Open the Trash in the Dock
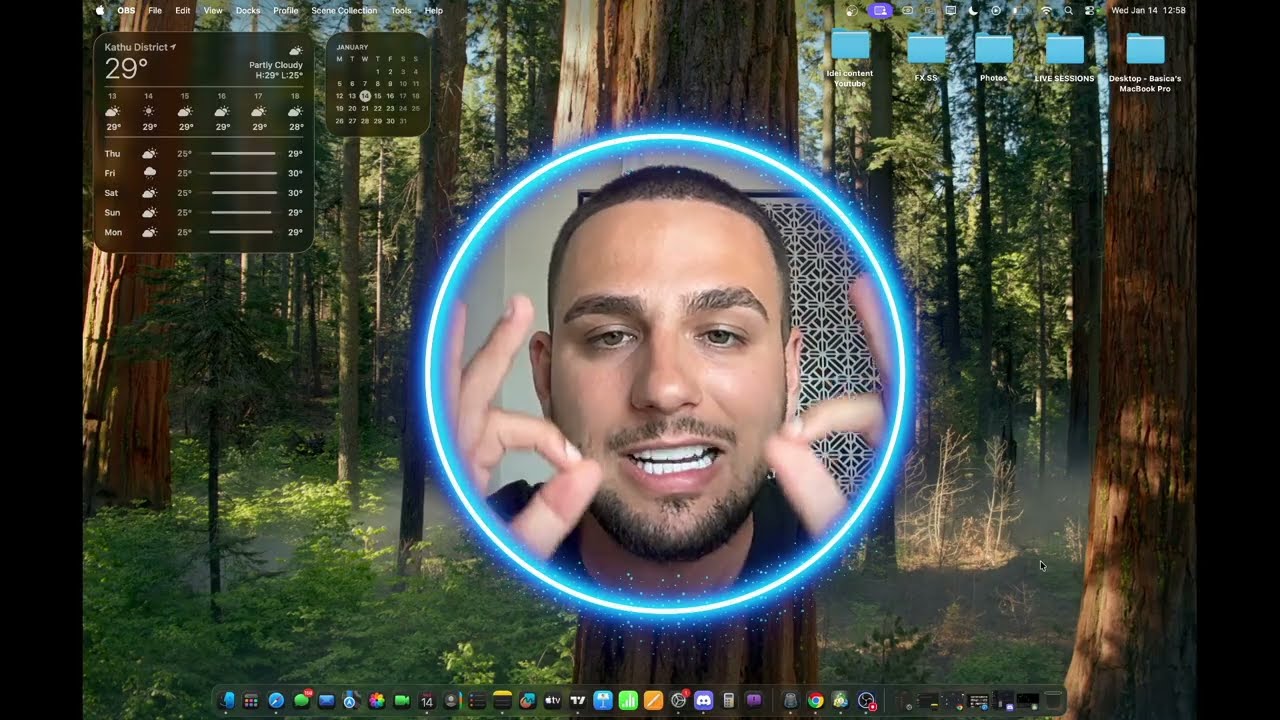Image resolution: width=1280 pixels, height=720 pixels. point(1053,701)
